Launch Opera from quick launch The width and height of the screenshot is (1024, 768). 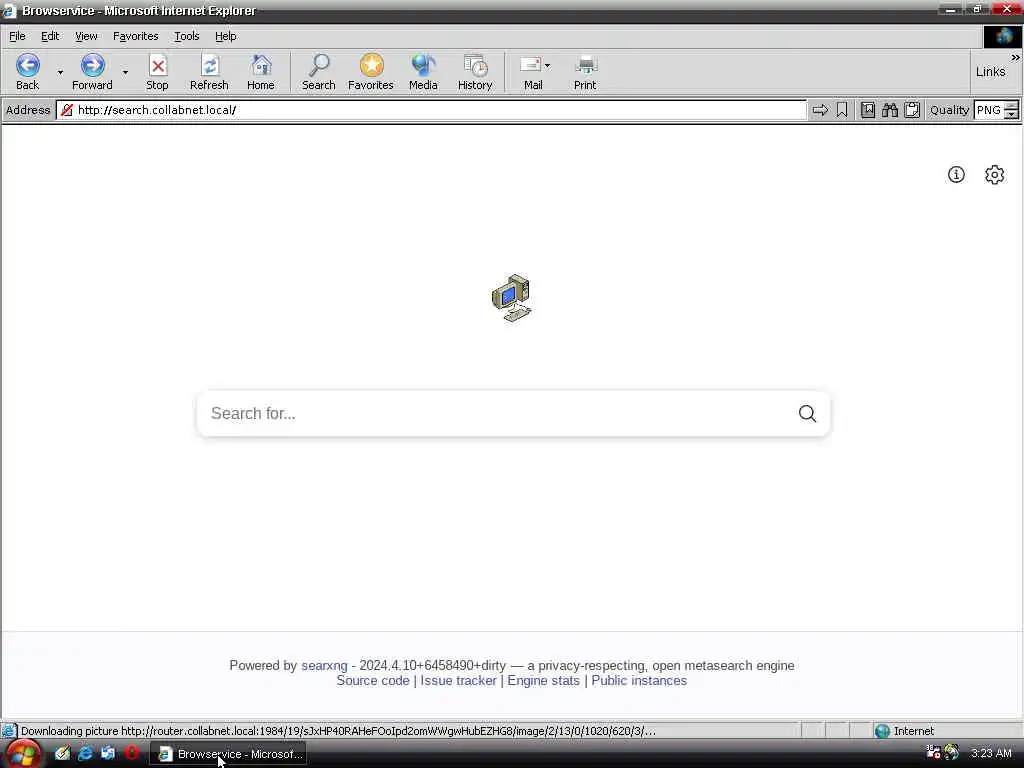click(131, 754)
